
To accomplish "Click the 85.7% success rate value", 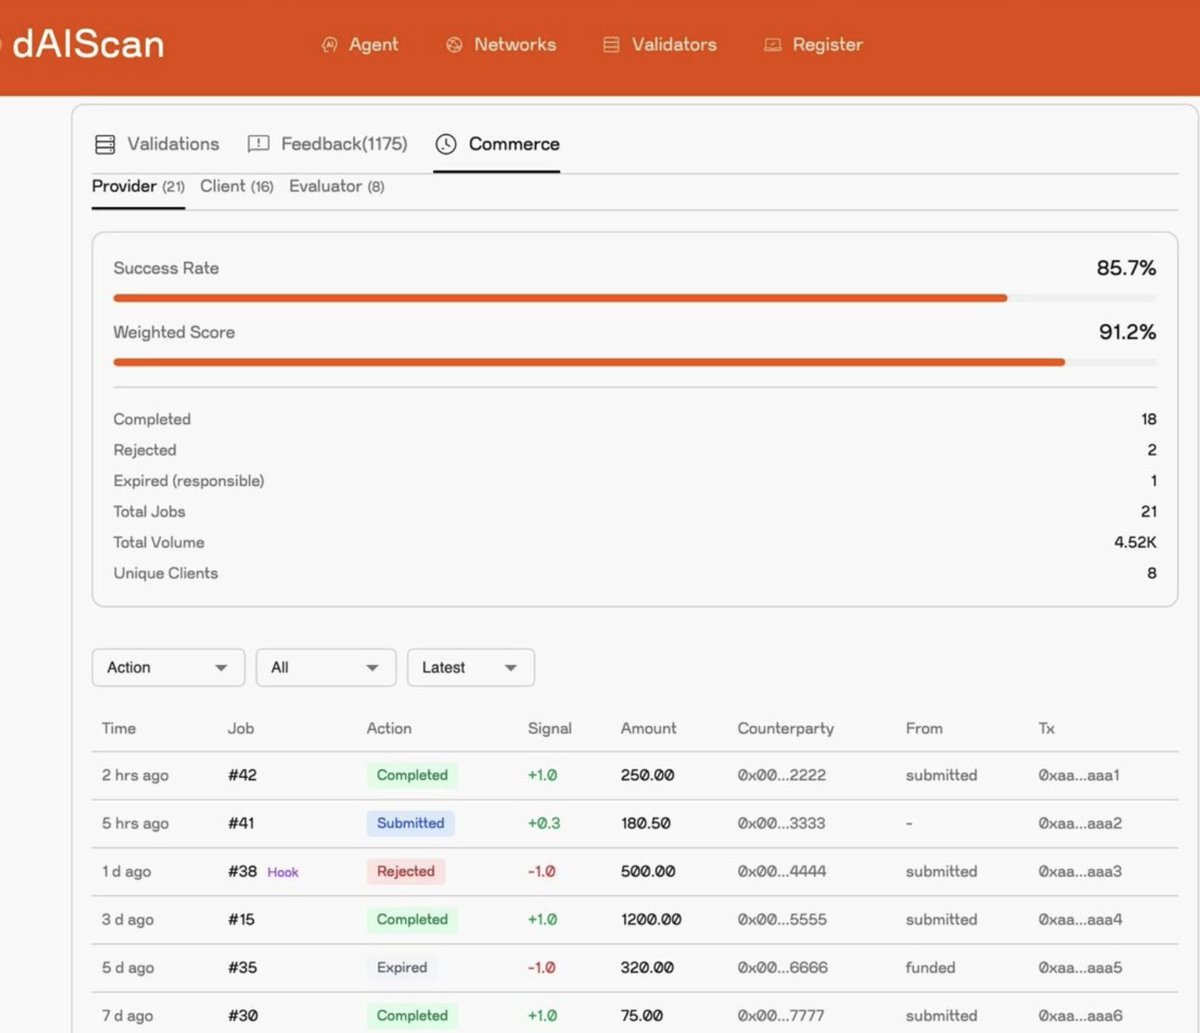I will pos(1126,268).
